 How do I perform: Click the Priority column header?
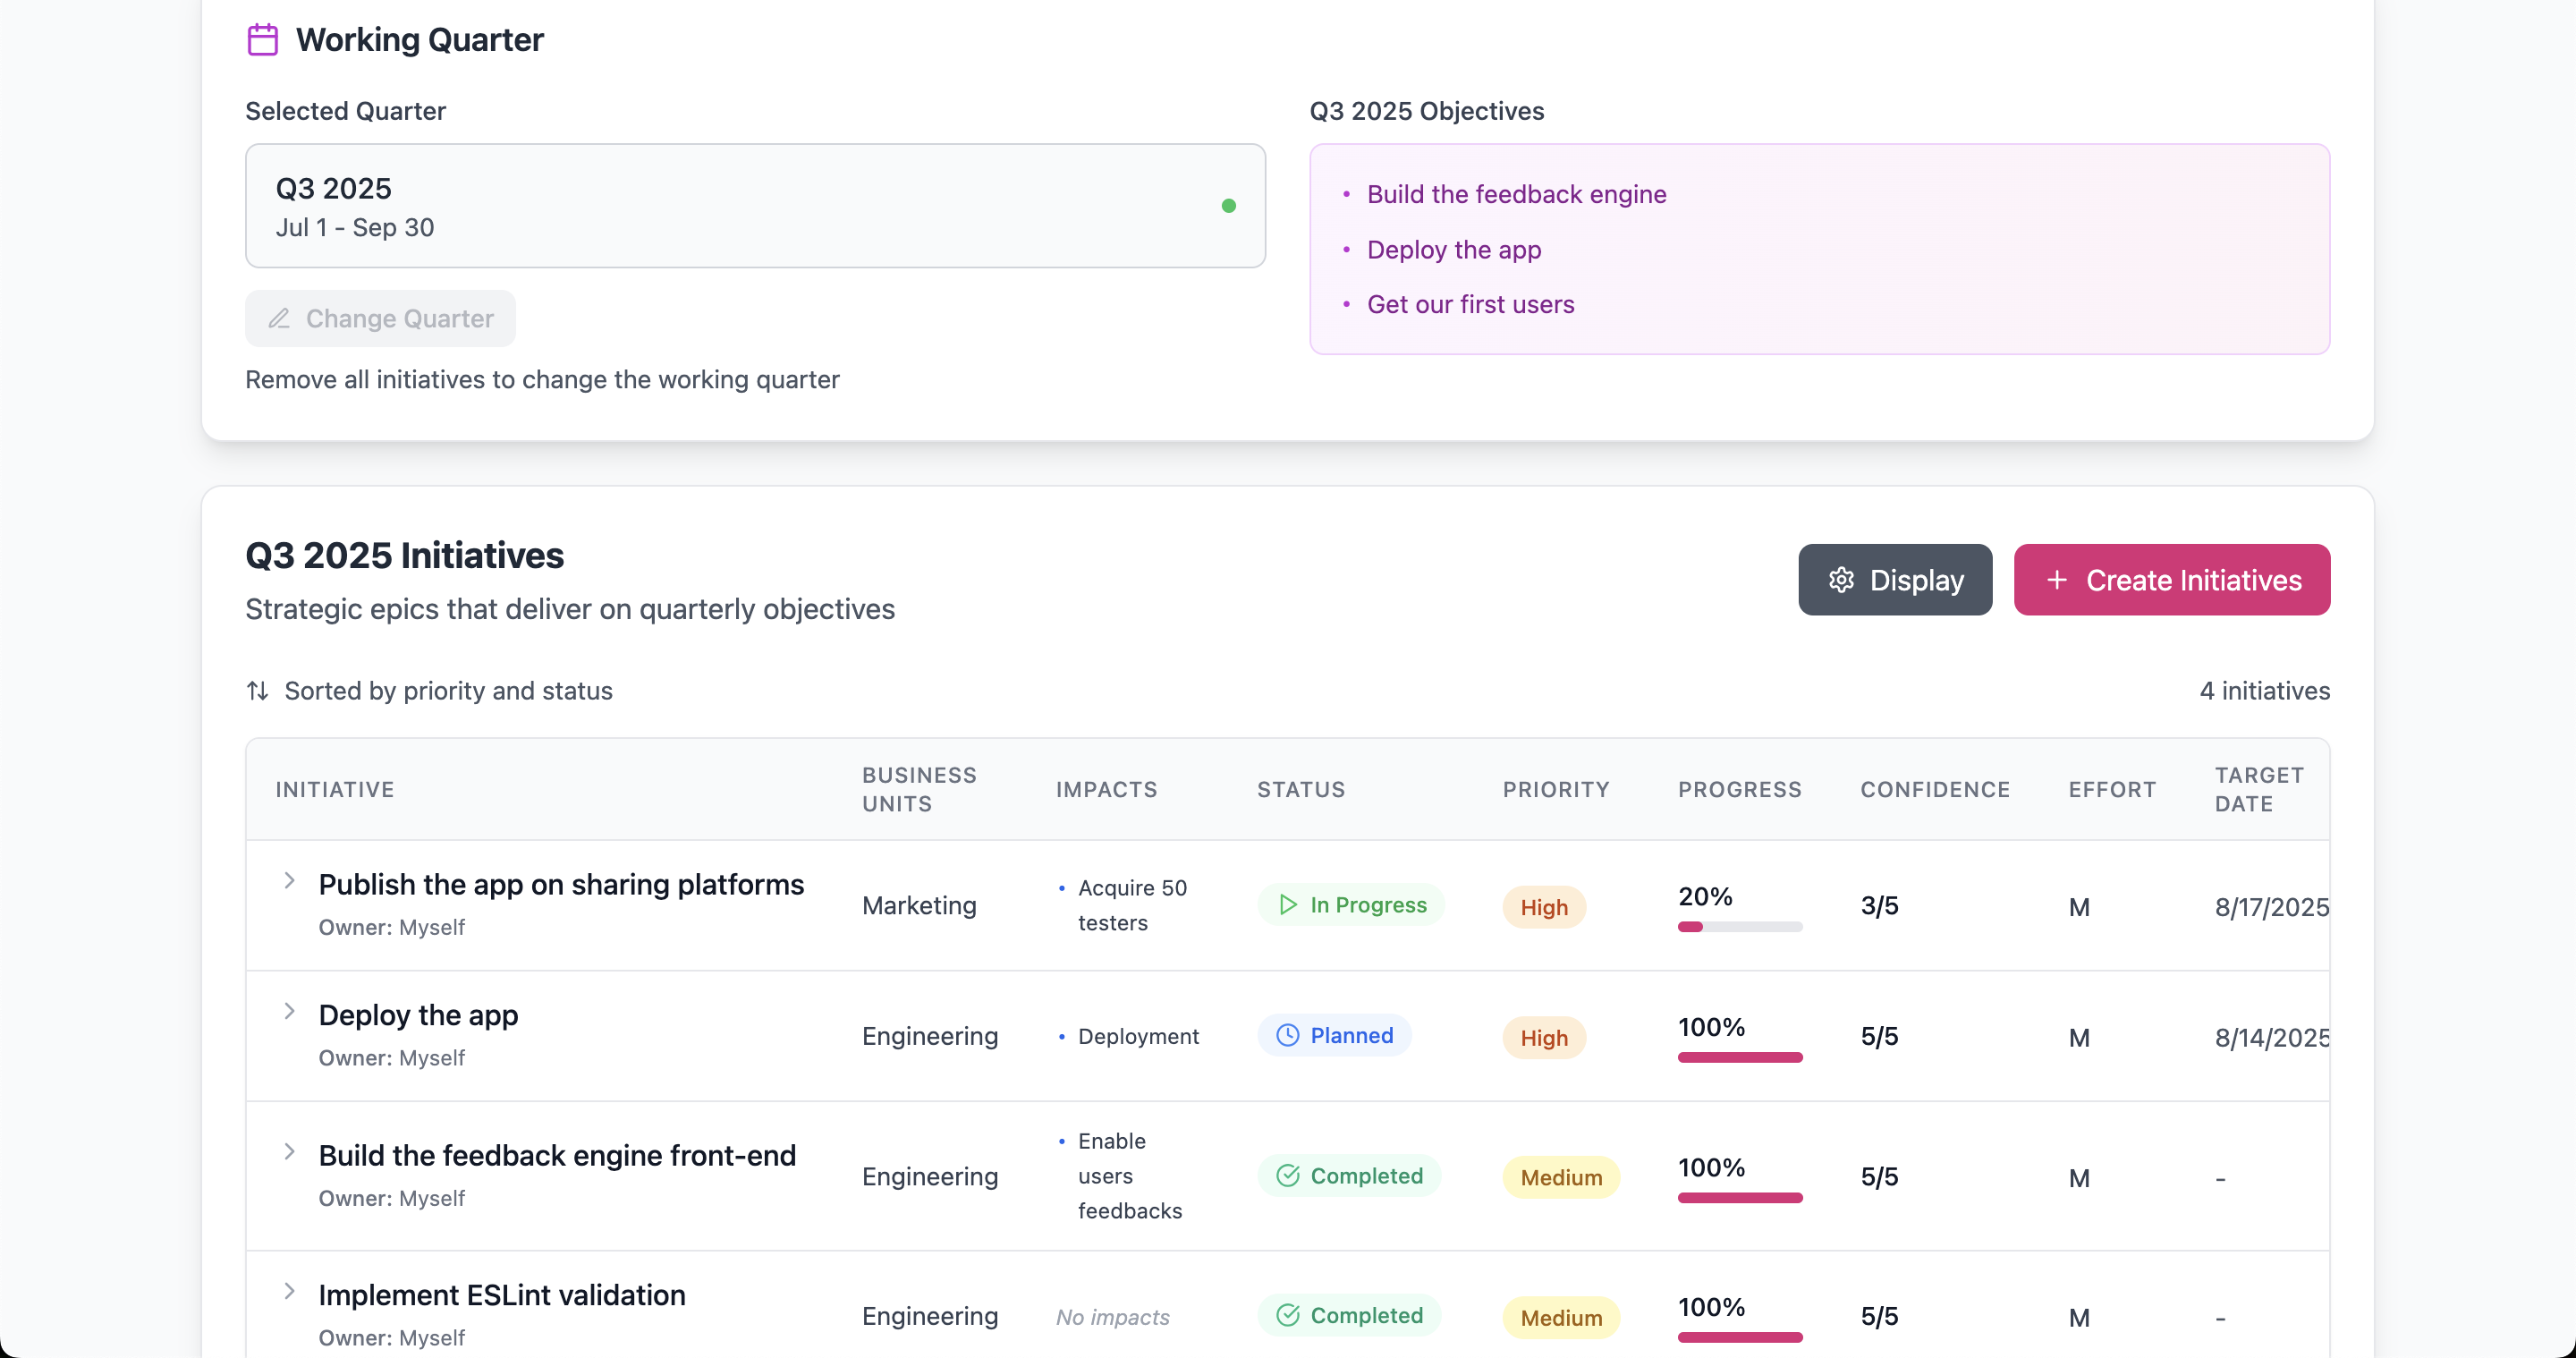pos(1556,790)
